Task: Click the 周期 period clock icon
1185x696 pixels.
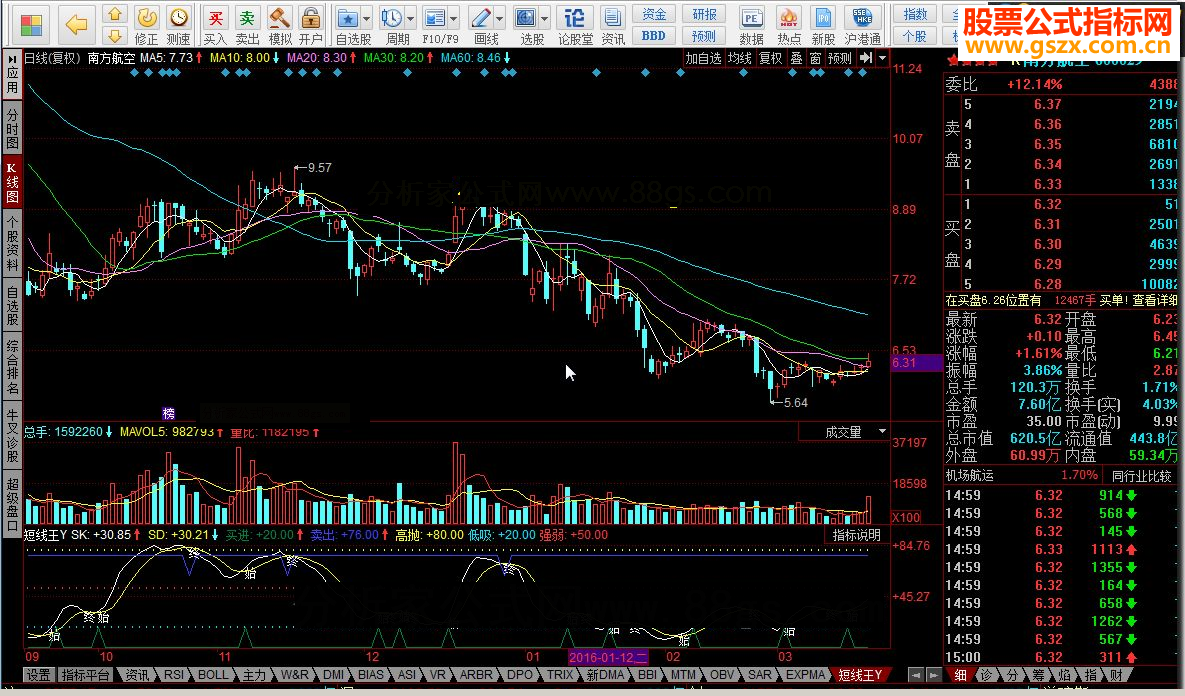Action: click(392, 26)
